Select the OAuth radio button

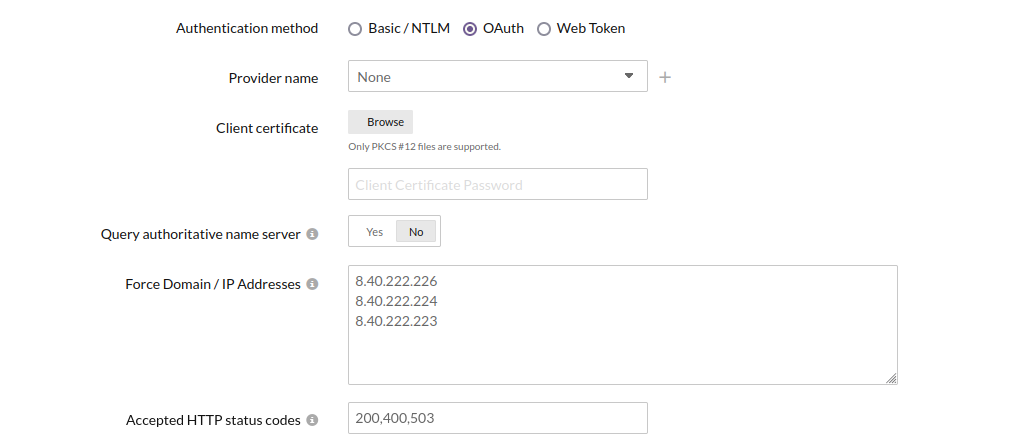click(470, 29)
